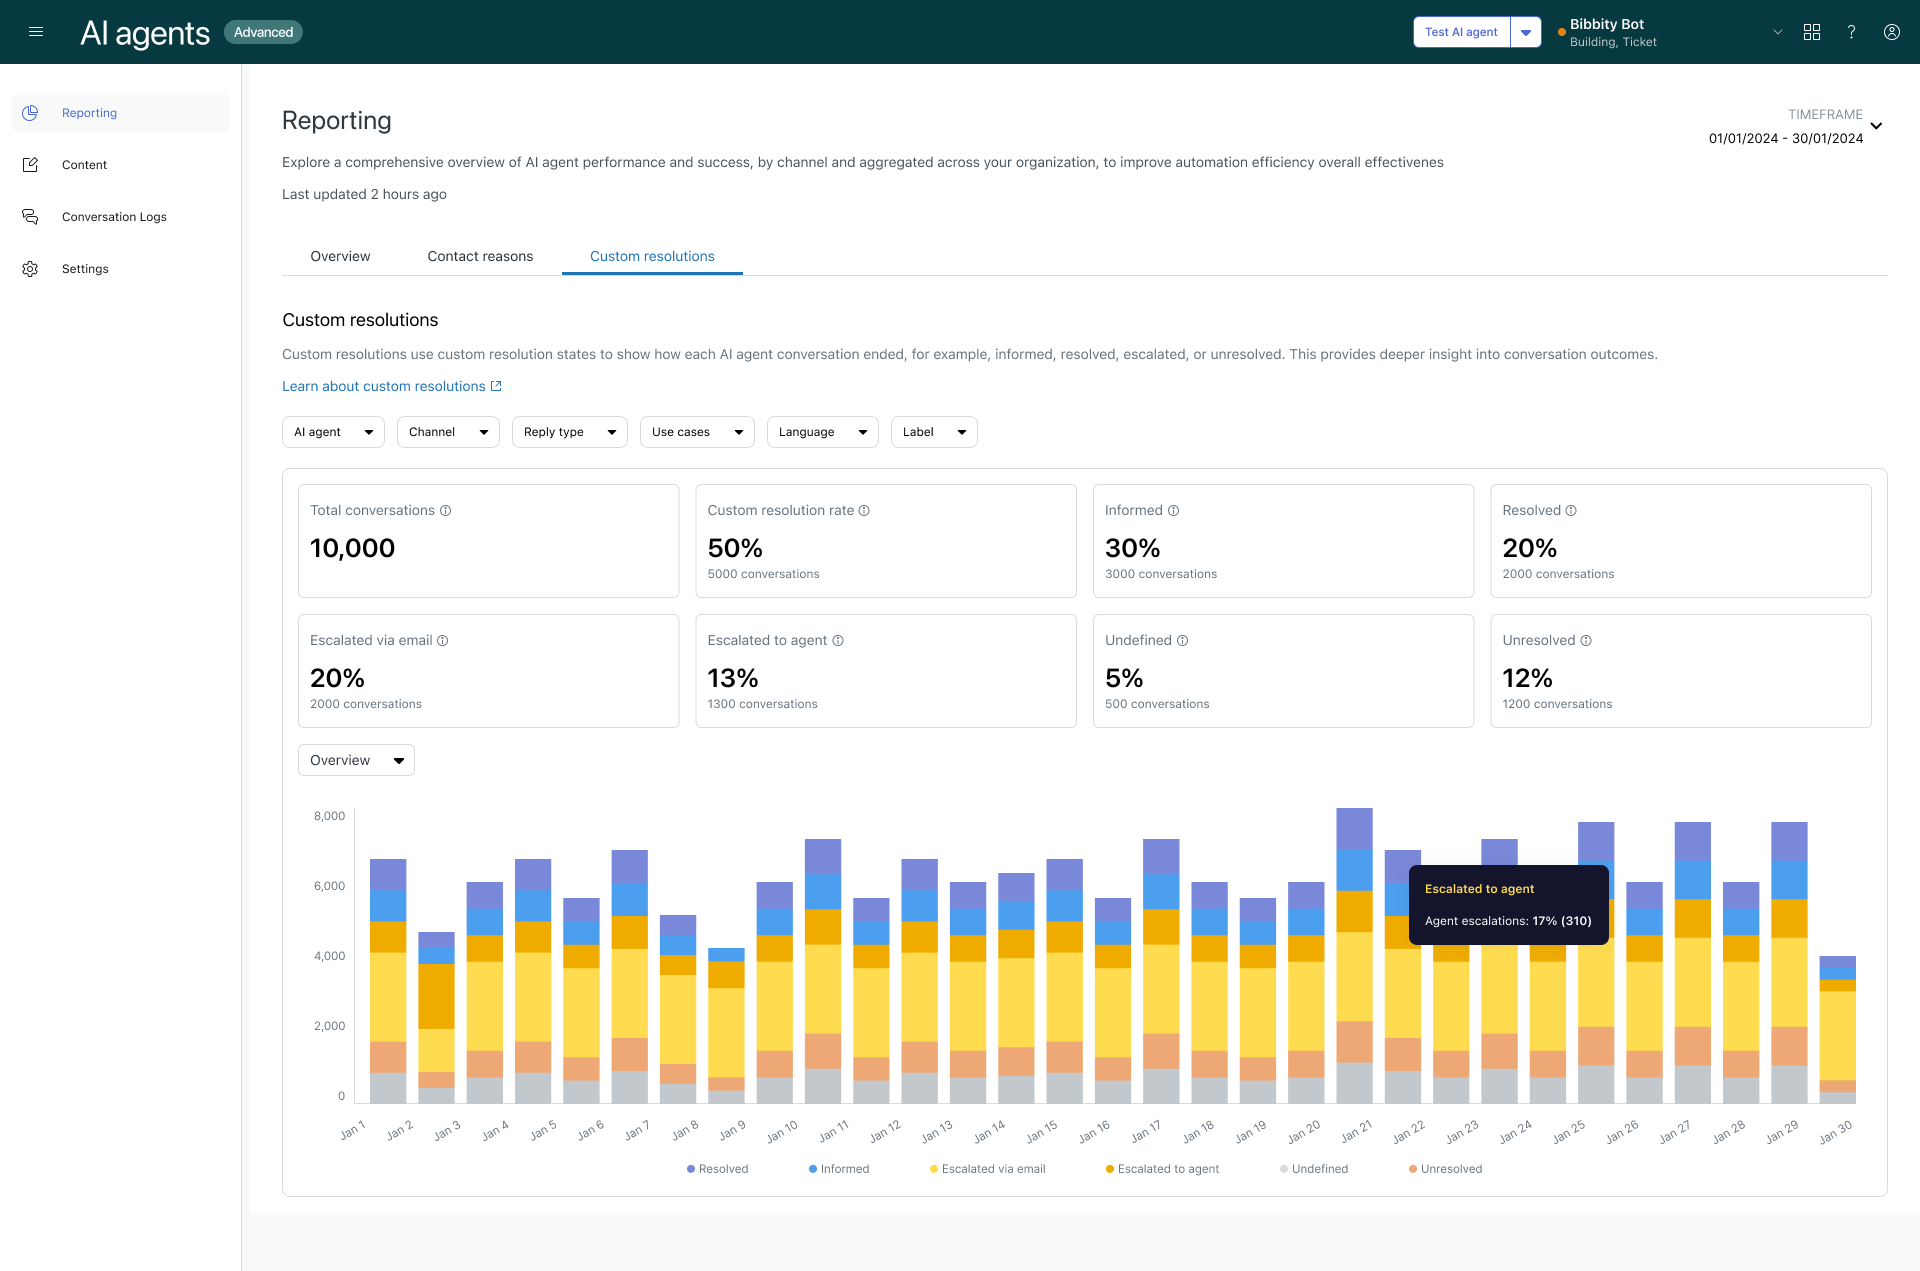Open the Timeframe date range dropdown

(x=1877, y=126)
